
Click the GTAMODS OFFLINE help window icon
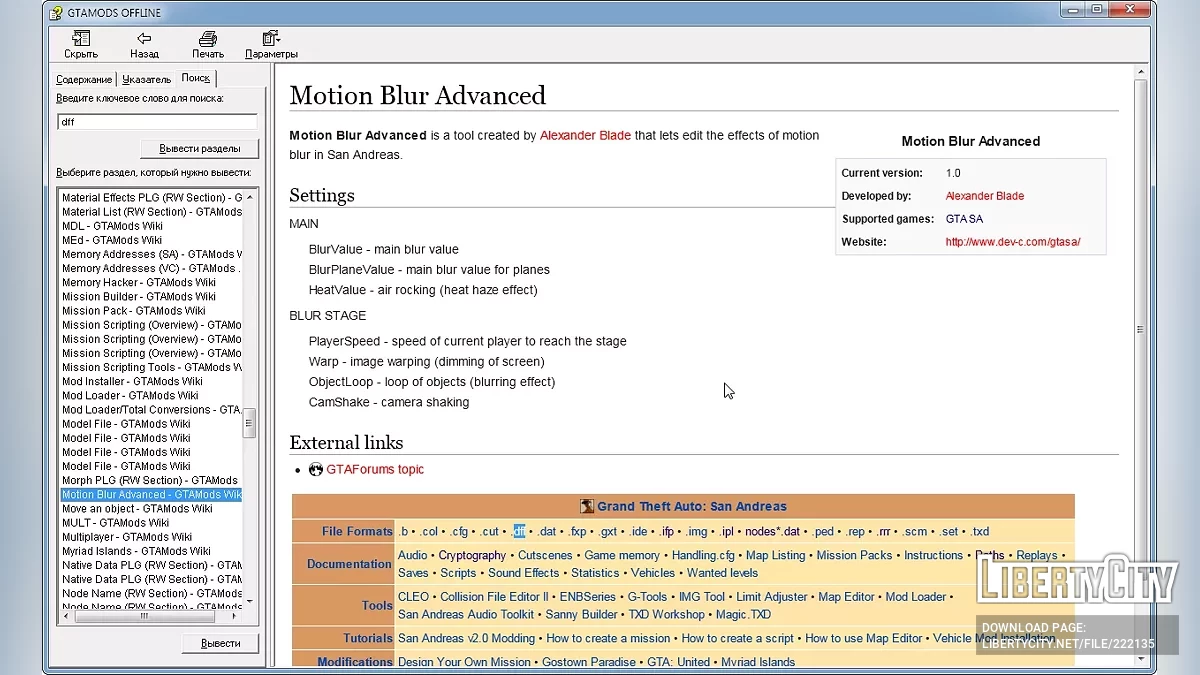pos(57,13)
